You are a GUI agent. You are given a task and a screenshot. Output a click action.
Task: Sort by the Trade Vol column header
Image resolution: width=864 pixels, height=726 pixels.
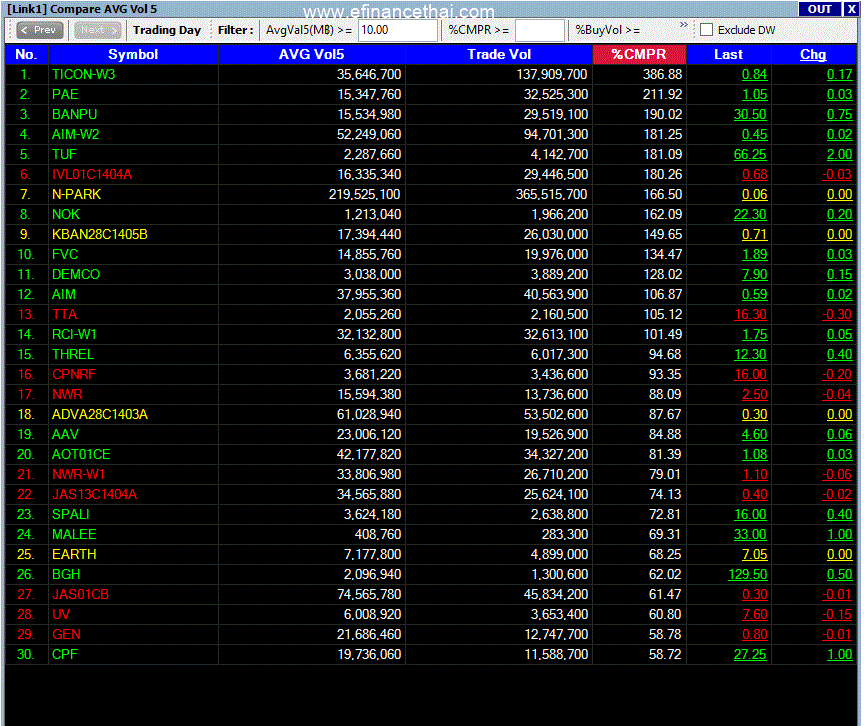coord(499,55)
